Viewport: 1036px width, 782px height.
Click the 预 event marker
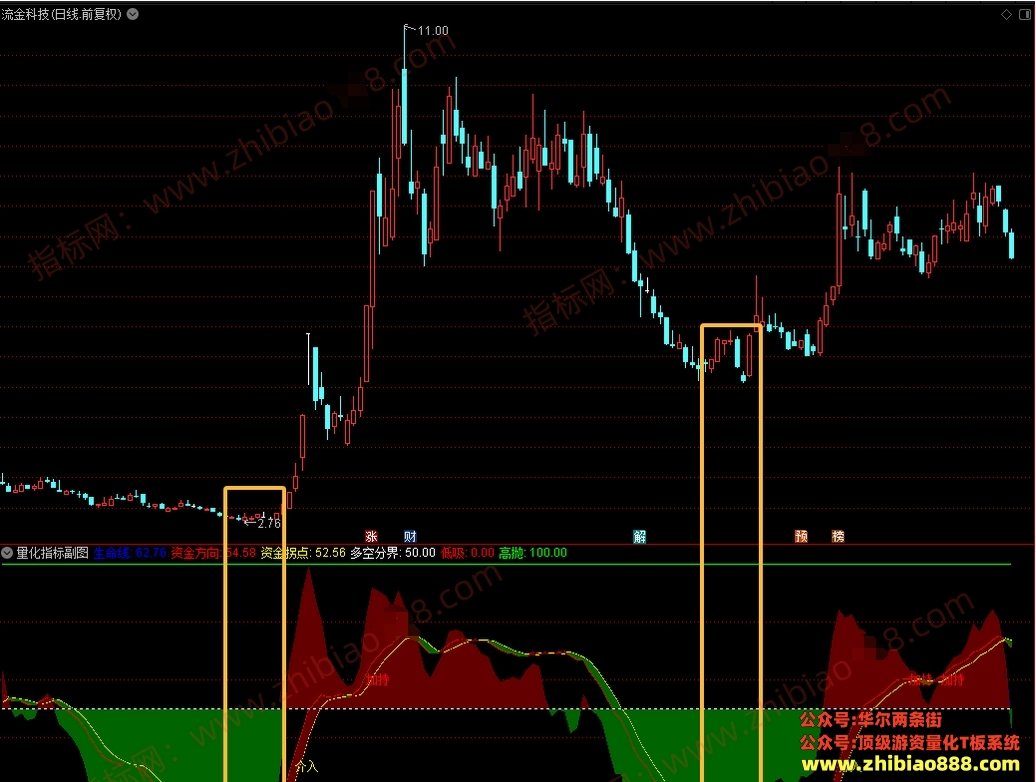(801, 536)
